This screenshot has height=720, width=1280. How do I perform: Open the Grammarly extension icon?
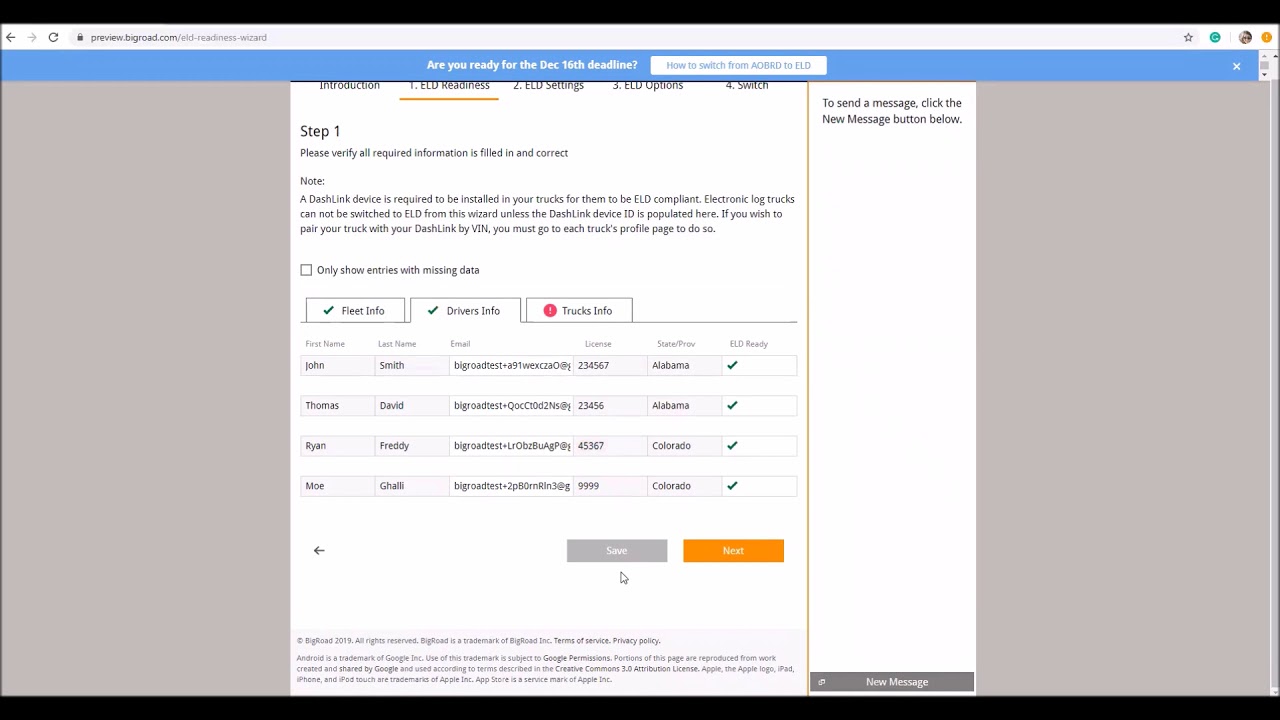coord(1215,37)
